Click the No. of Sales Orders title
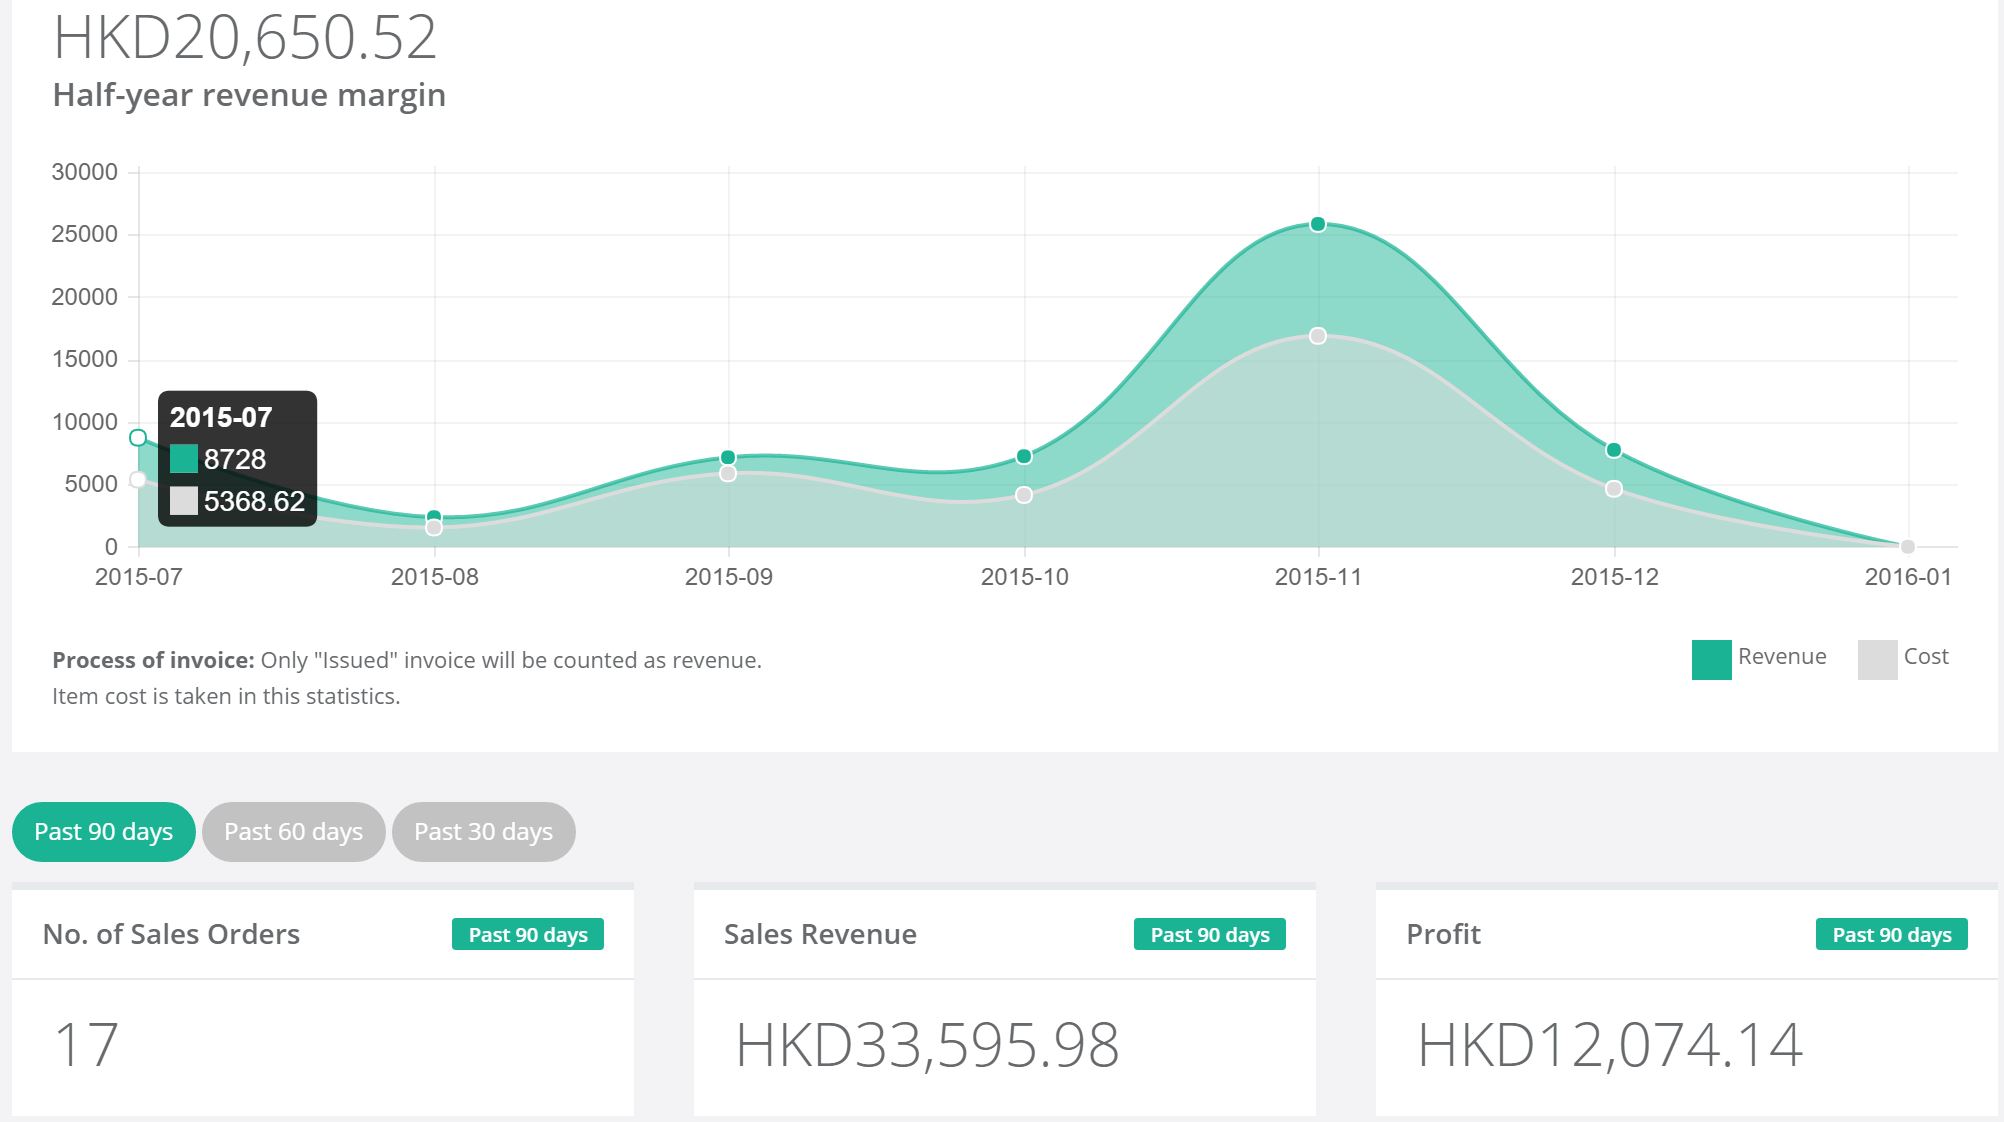 pyautogui.click(x=171, y=934)
